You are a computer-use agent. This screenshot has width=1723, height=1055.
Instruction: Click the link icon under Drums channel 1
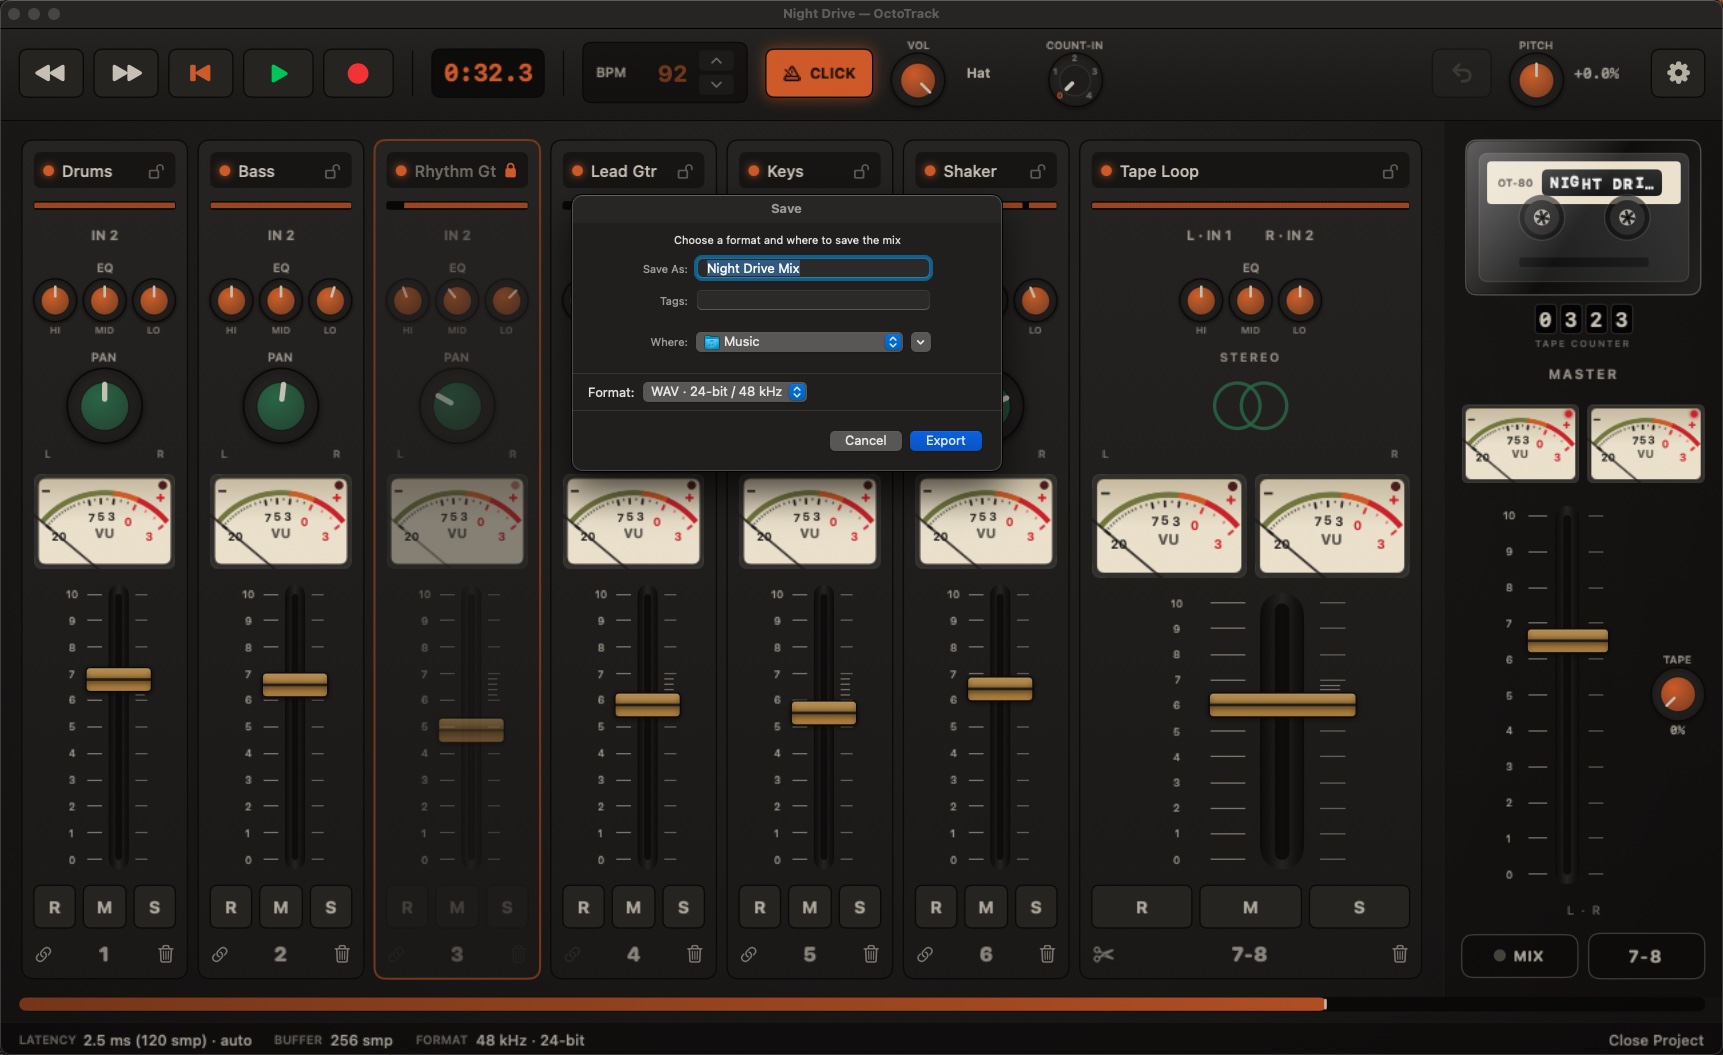pos(44,954)
